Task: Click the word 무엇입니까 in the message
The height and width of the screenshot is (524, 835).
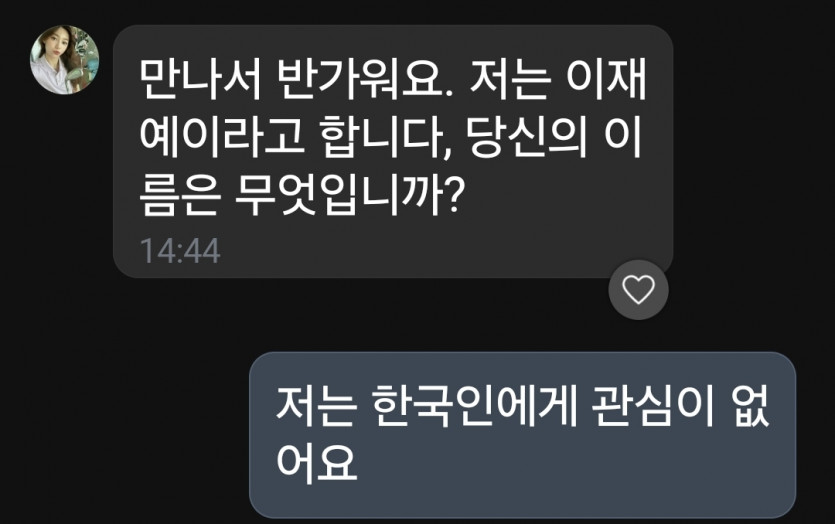Action: [338, 194]
